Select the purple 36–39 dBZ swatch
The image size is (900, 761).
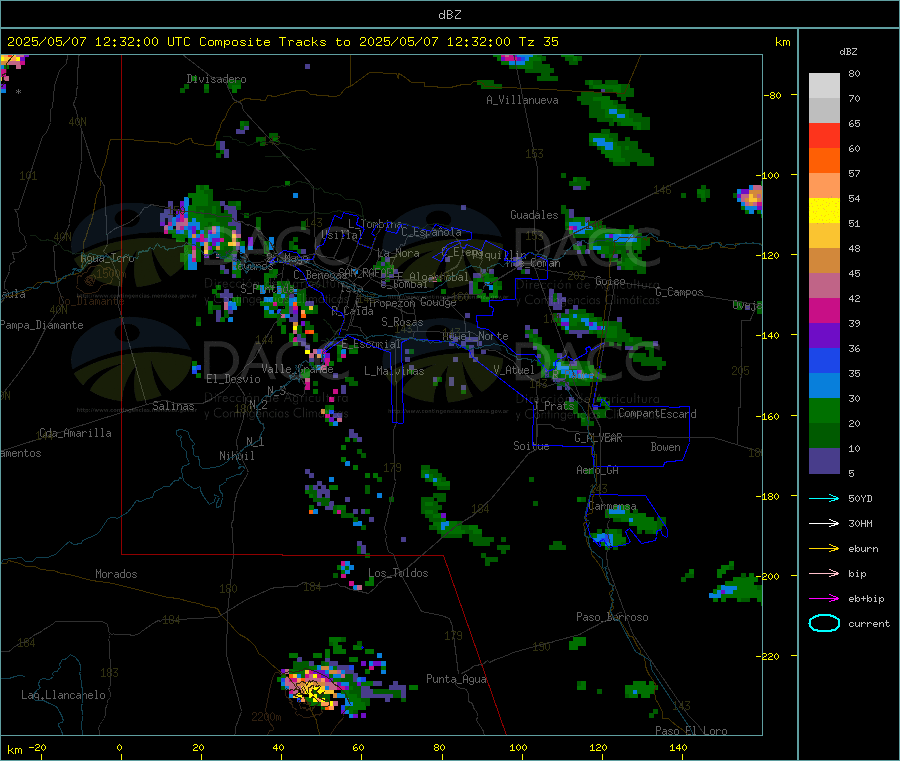[824, 336]
